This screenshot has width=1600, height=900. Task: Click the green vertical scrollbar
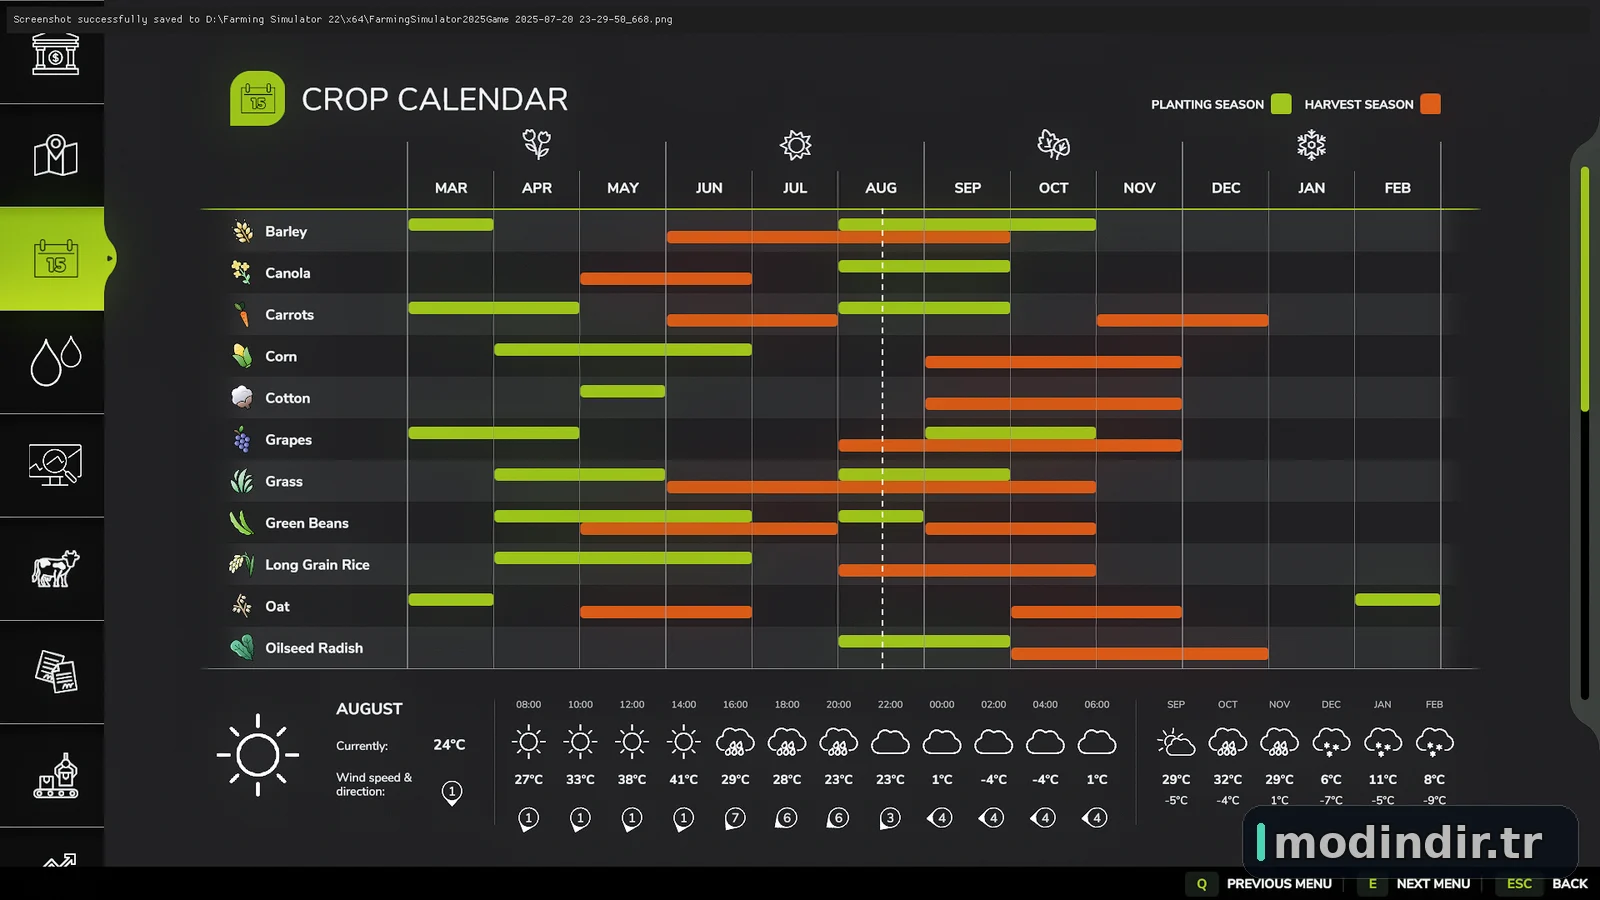click(x=1584, y=288)
